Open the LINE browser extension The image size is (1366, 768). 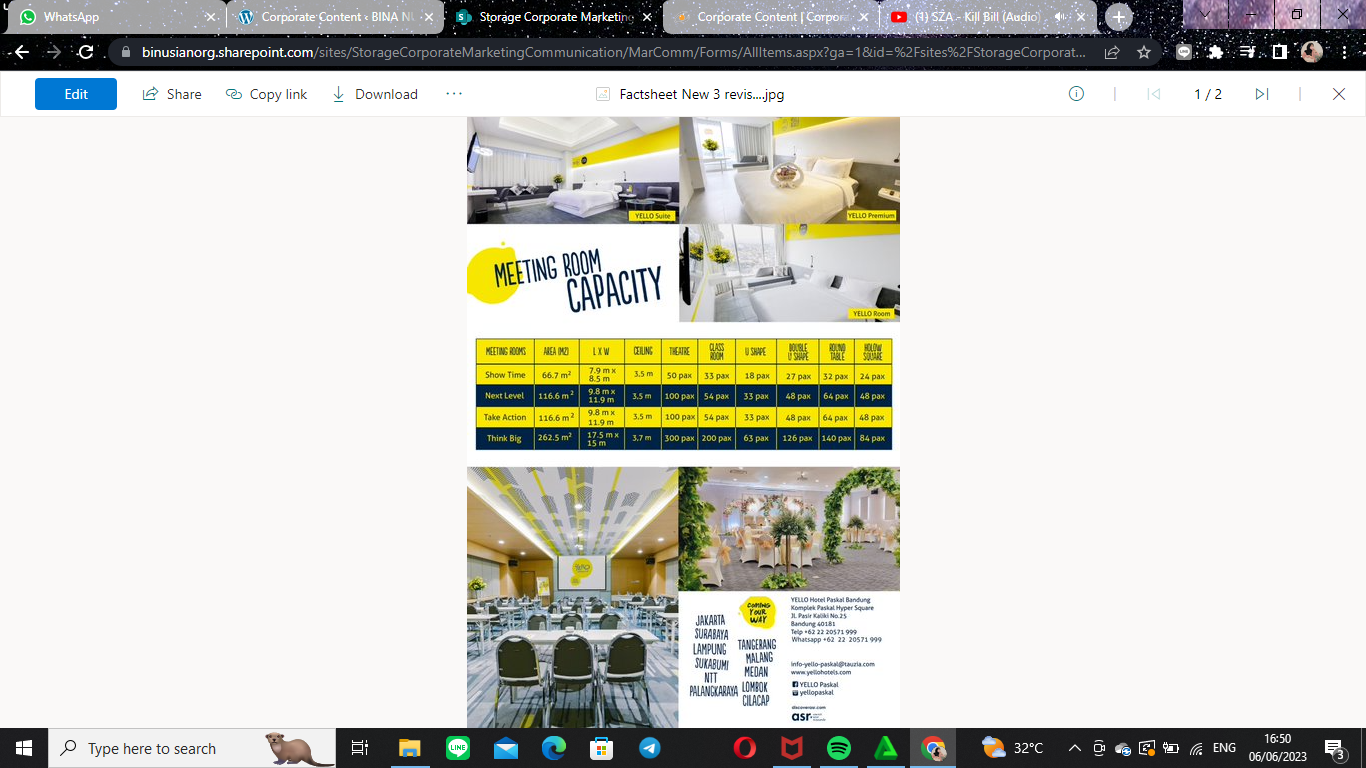coord(1184,52)
